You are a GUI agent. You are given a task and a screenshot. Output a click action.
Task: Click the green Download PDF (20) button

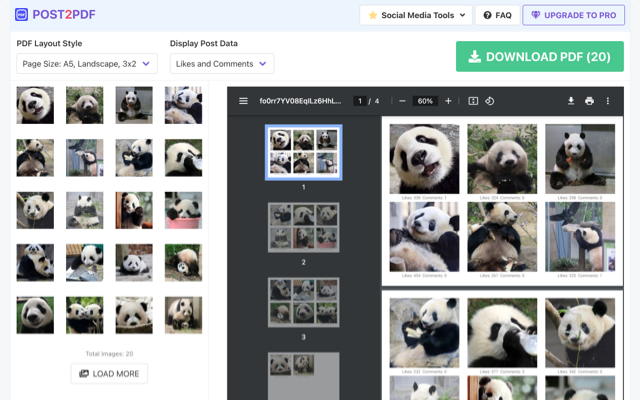click(539, 56)
